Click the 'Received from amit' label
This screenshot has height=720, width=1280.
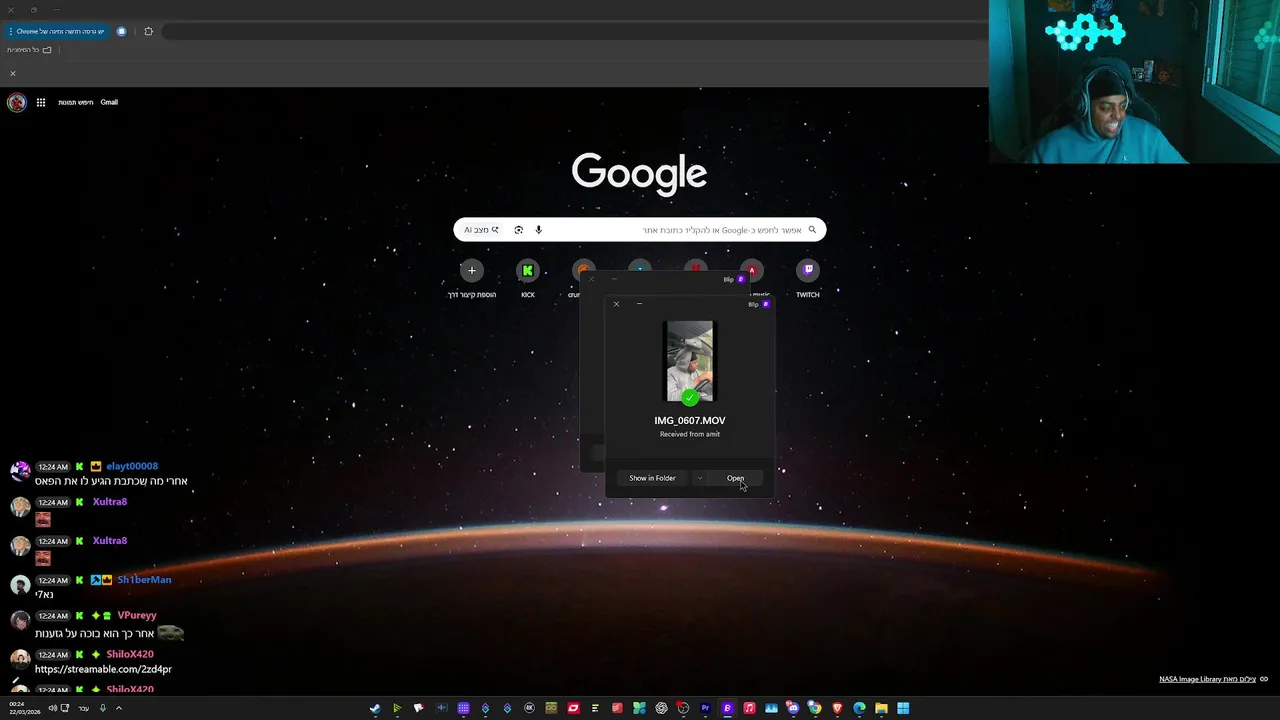click(x=690, y=434)
